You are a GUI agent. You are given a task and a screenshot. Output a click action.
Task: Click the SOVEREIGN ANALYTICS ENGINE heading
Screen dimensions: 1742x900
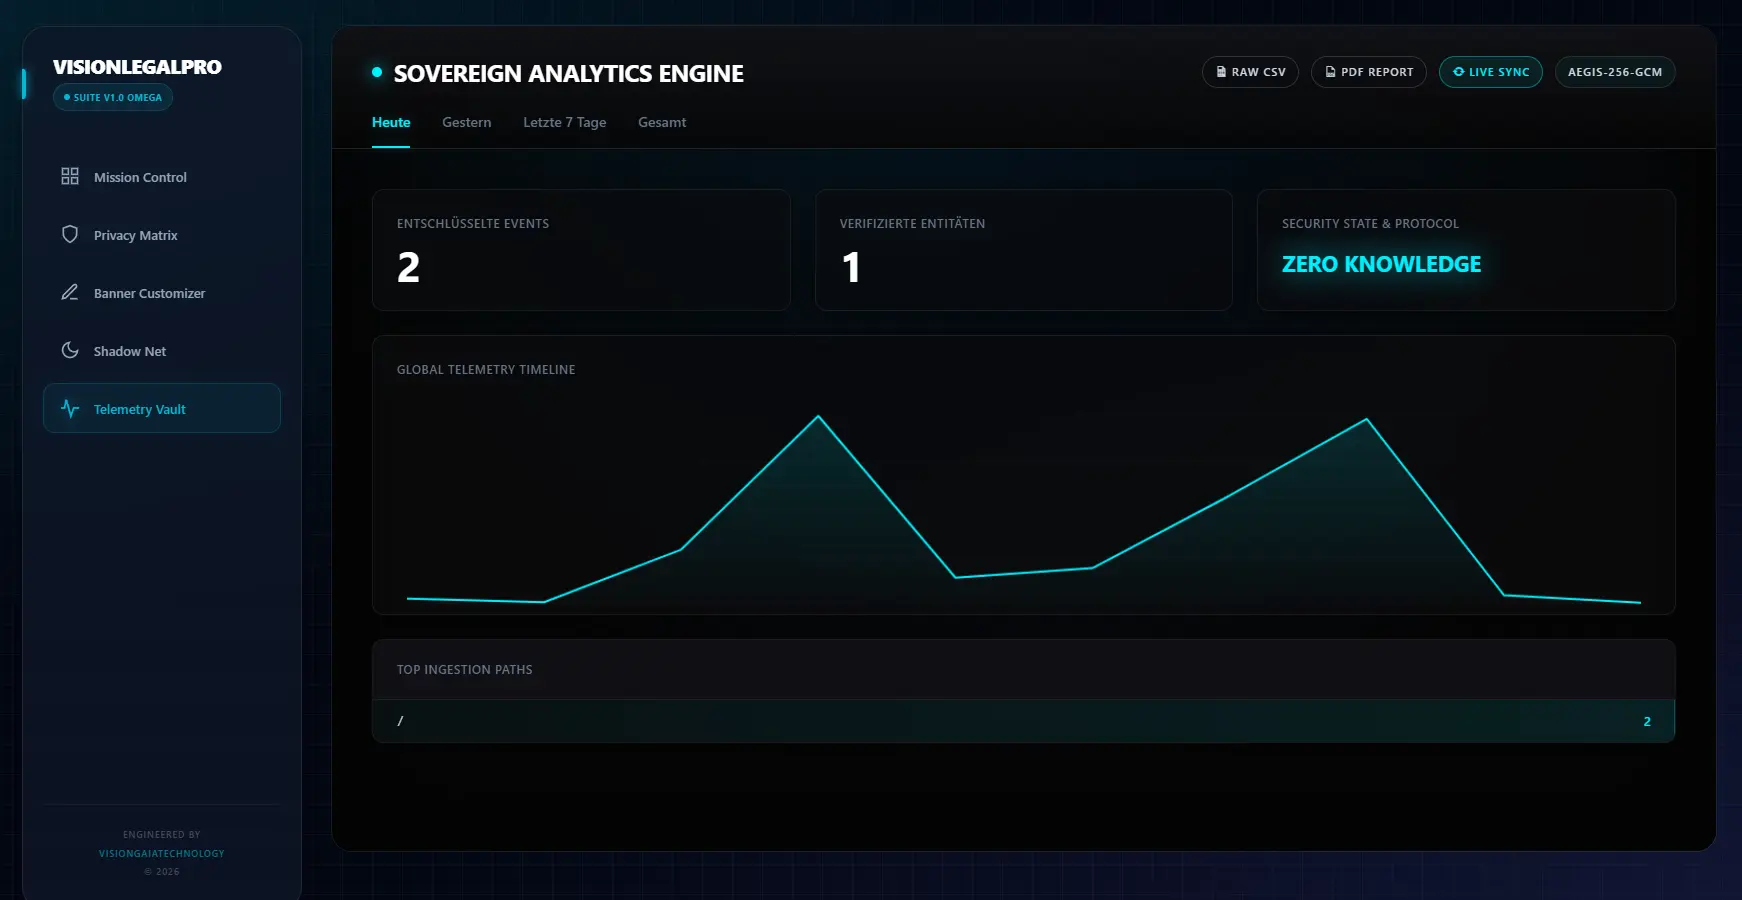568,74
